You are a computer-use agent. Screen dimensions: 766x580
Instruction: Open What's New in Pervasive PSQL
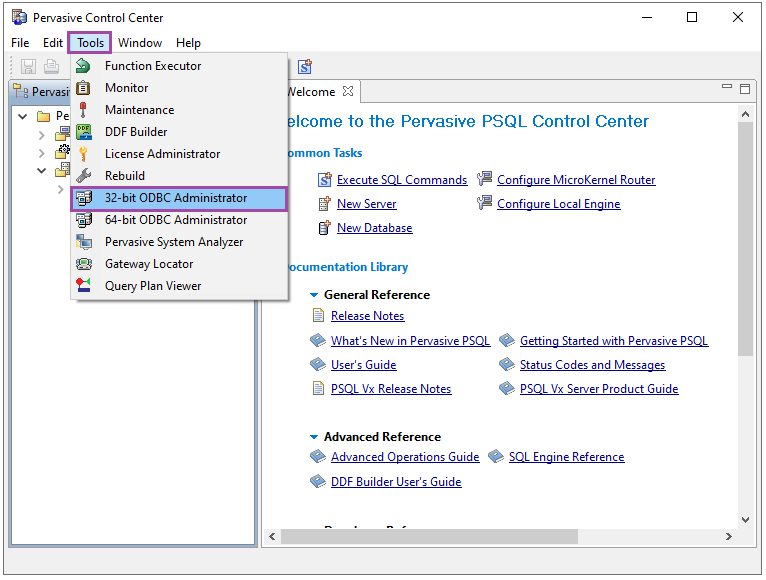coord(410,341)
